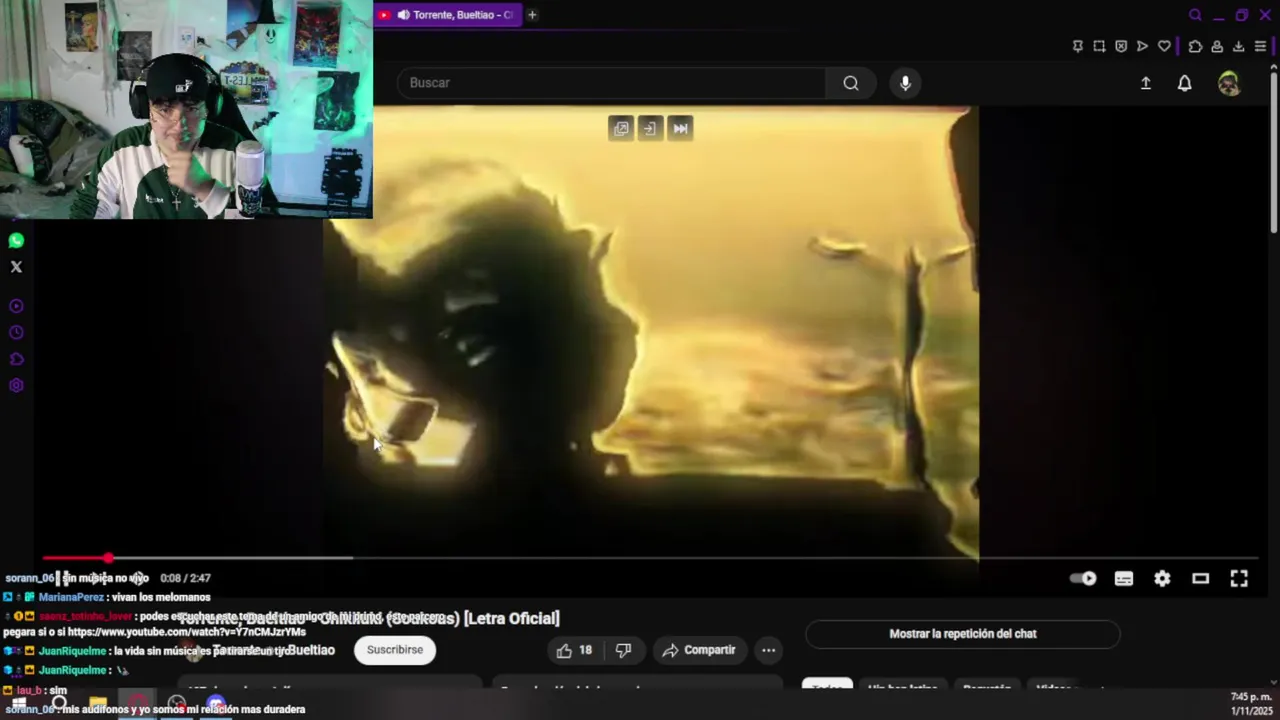
Task: Open the extensions puzzle icon
Action: click(1195, 46)
